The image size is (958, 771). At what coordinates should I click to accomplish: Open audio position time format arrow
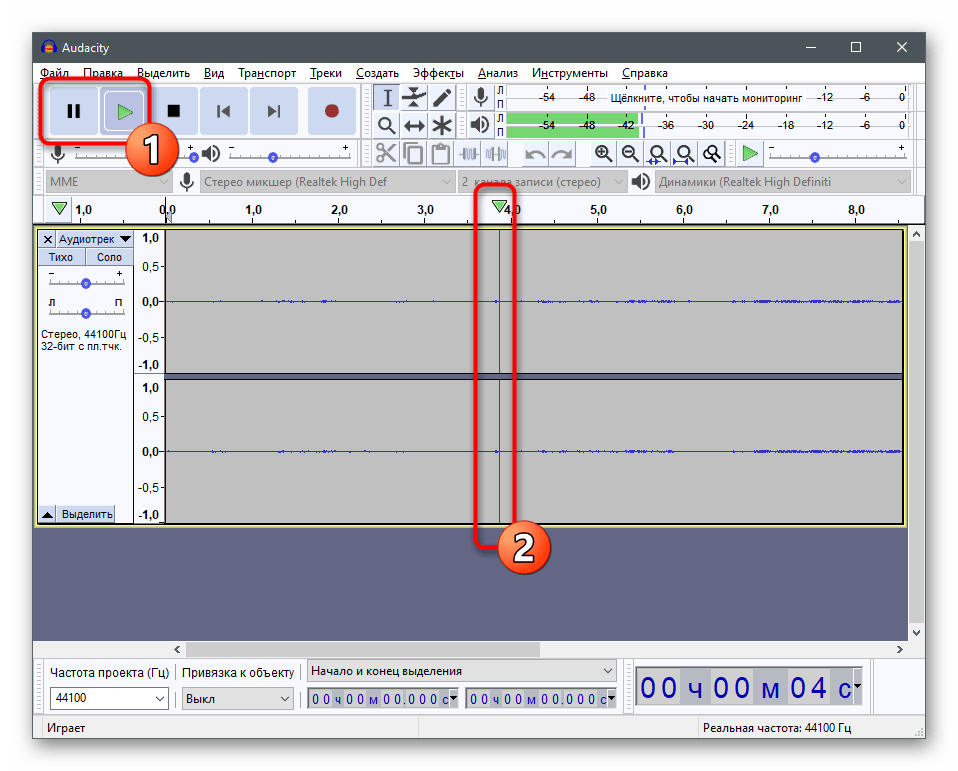tap(857, 686)
